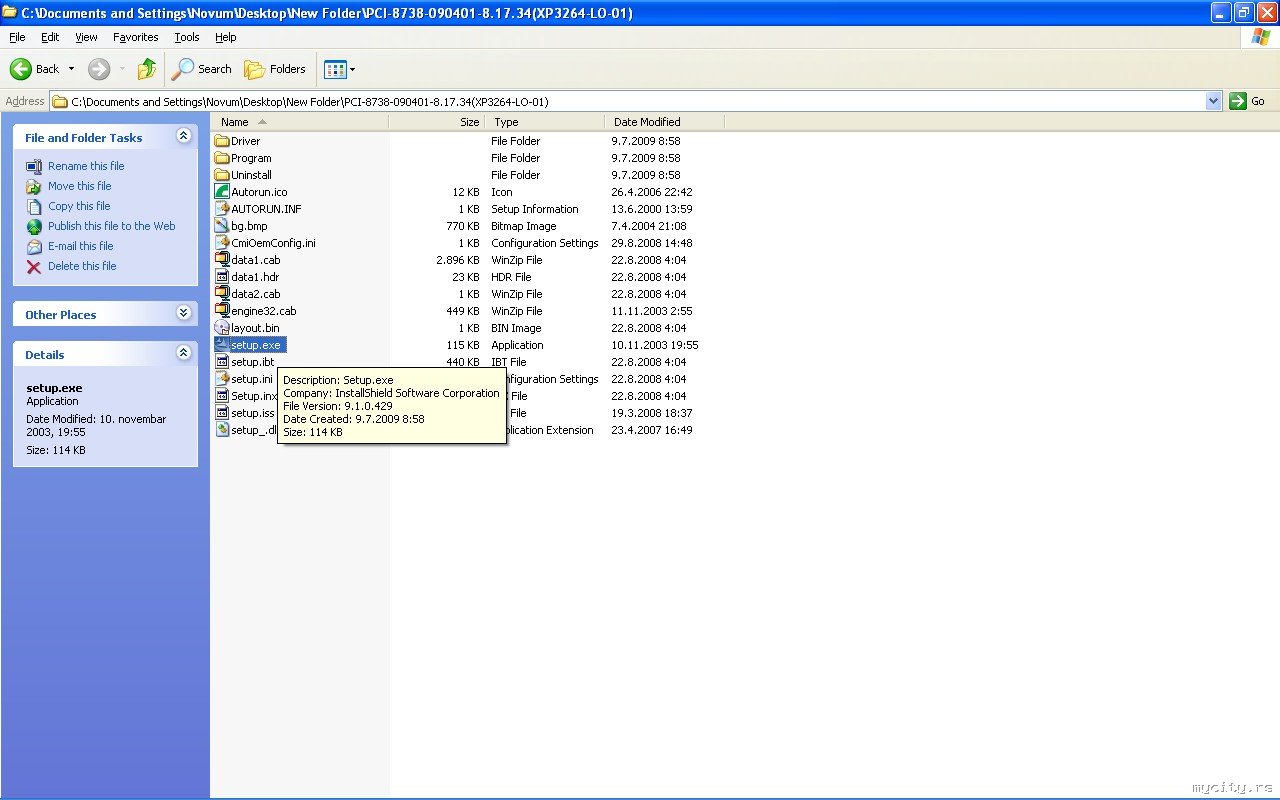Screen dimensions: 1280x800
Task: Select the engine32.cab archive icon
Action: click(x=222, y=311)
